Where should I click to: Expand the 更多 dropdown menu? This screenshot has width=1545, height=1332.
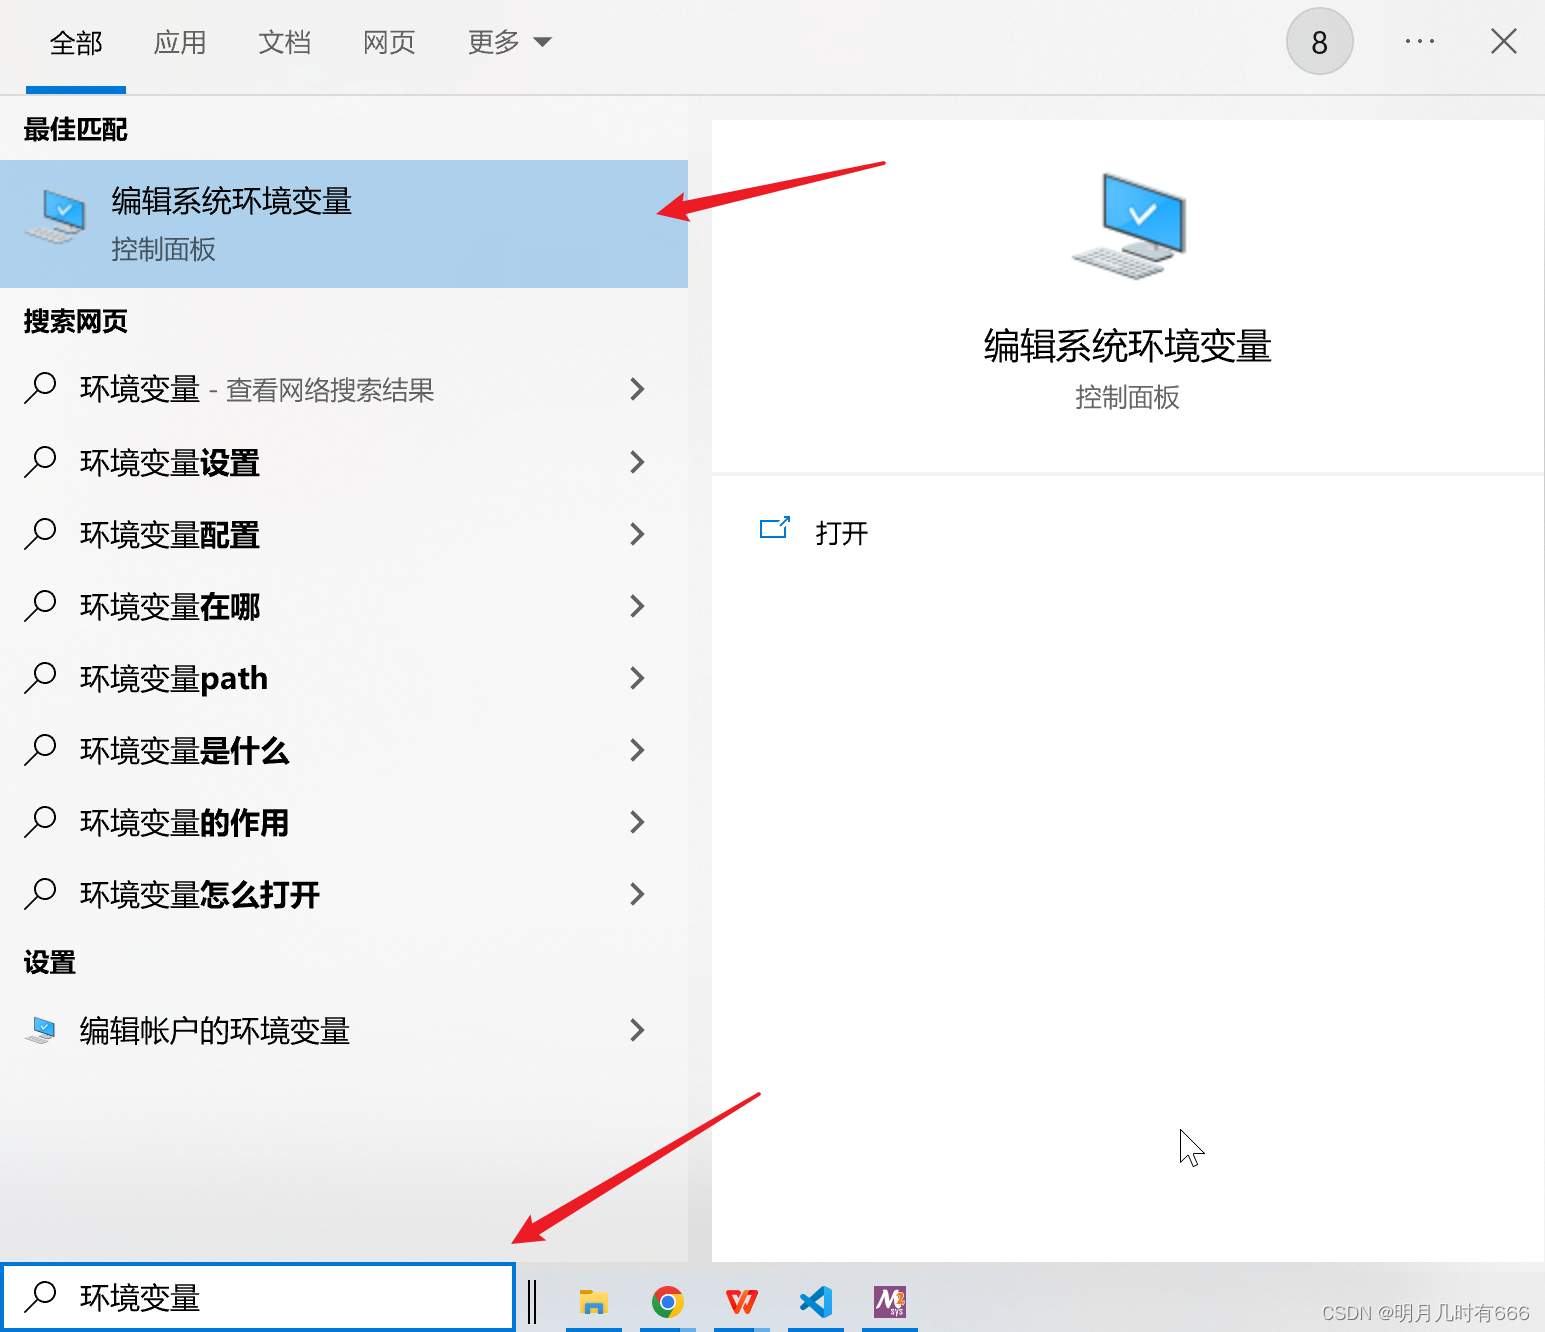[x=509, y=41]
